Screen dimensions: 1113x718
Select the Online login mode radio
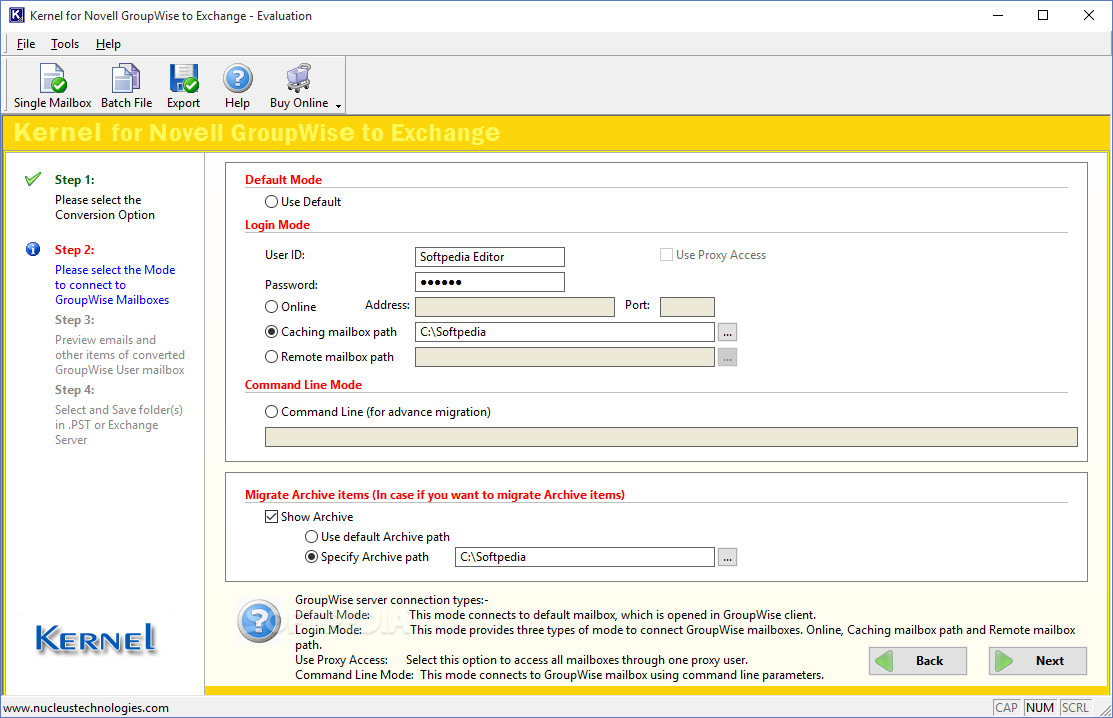271,306
